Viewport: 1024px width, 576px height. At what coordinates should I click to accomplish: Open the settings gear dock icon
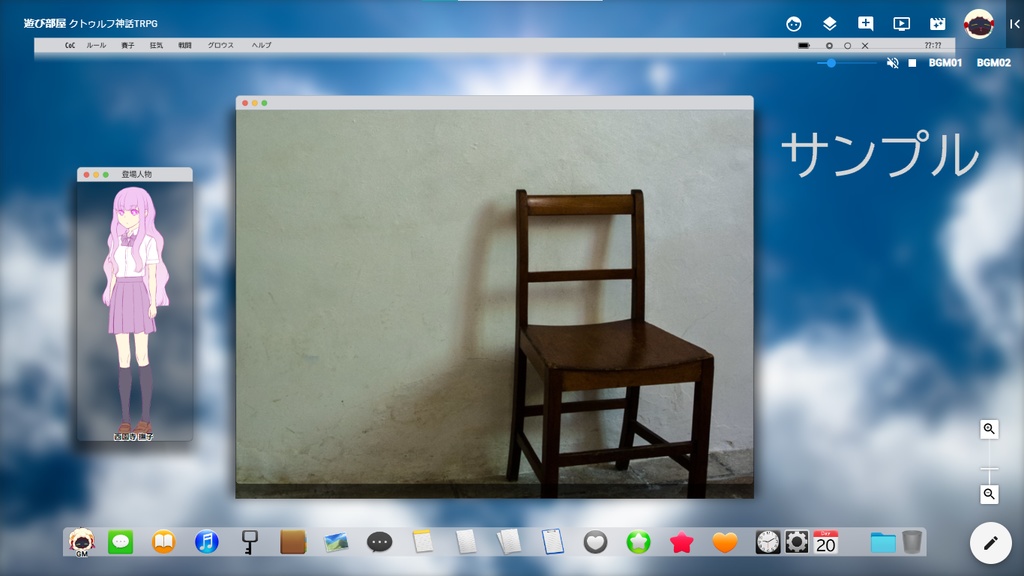coord(797,542)
